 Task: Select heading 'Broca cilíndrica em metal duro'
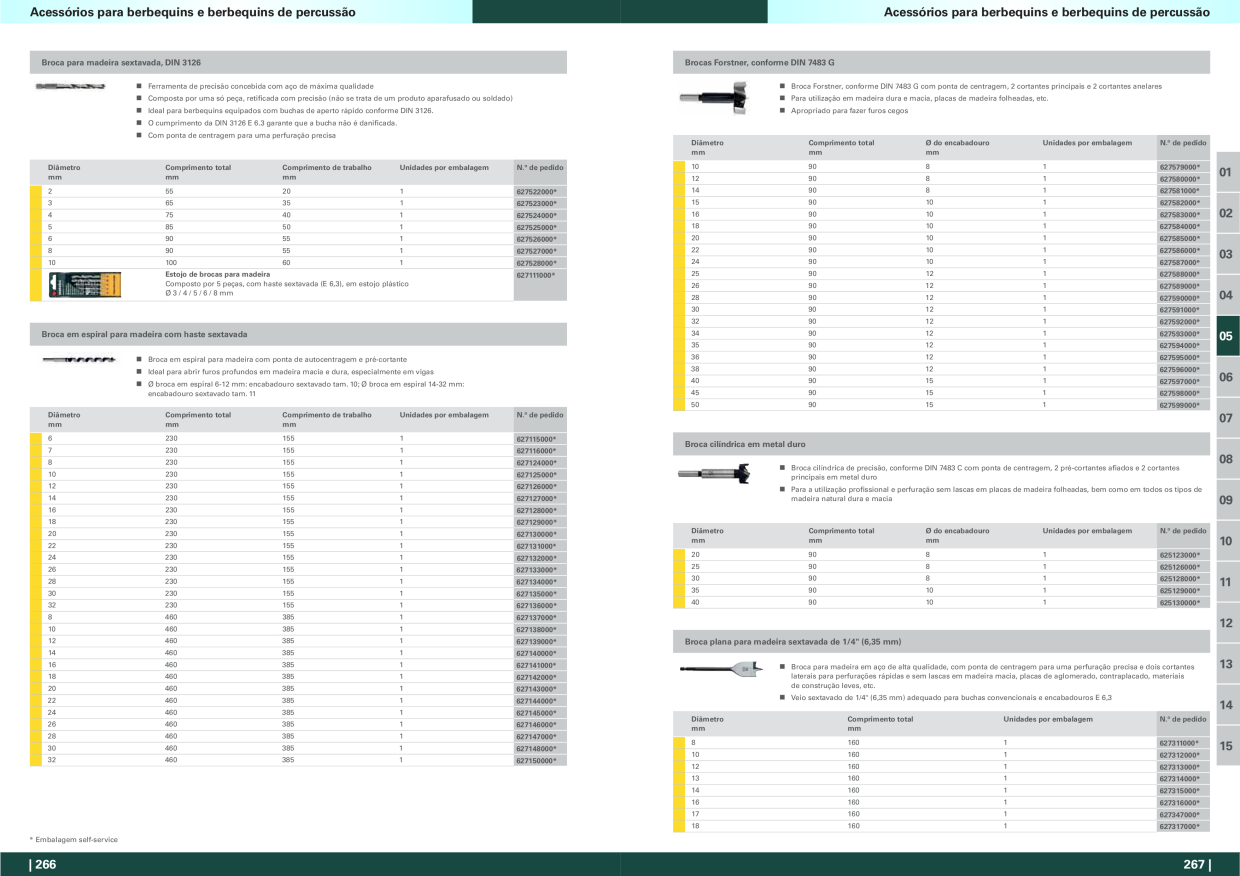point(745,444)
